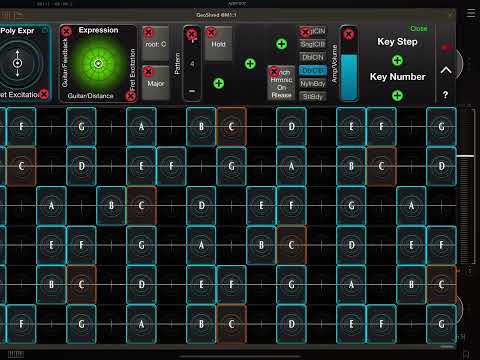480x360 pixels.
Task: Select the highlighted blue guitar model preset
Action: click(x=313, y=70)
